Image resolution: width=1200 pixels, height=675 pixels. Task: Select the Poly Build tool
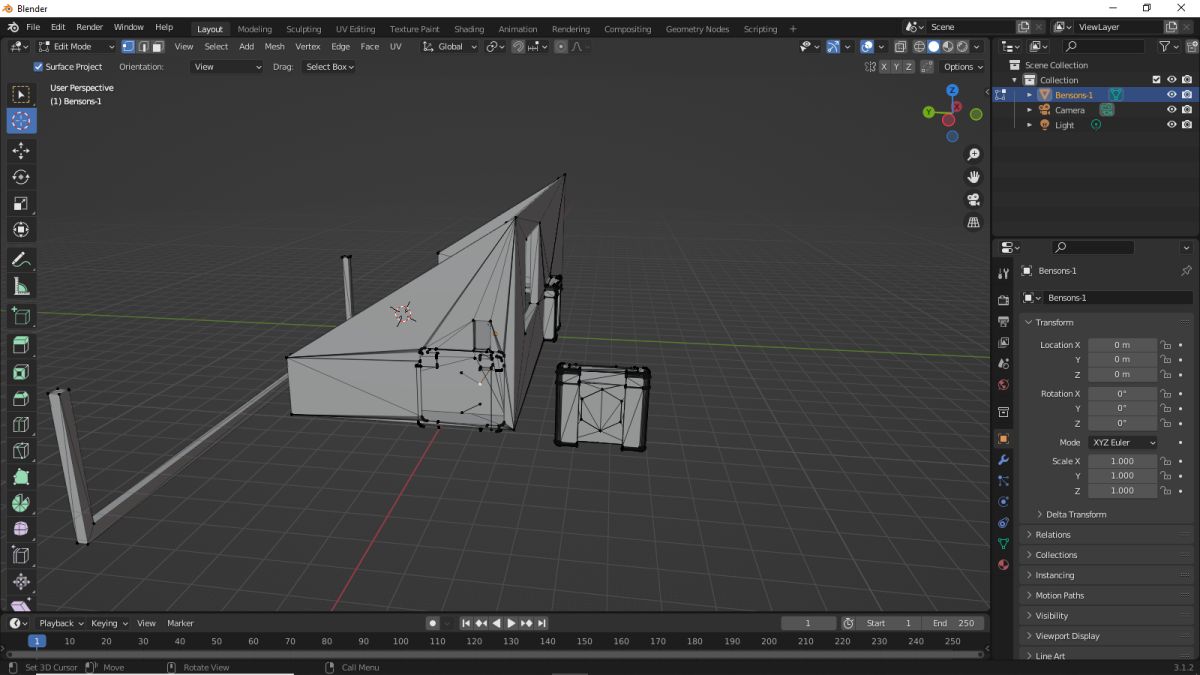pyautogui.click(x=21, y=477)
